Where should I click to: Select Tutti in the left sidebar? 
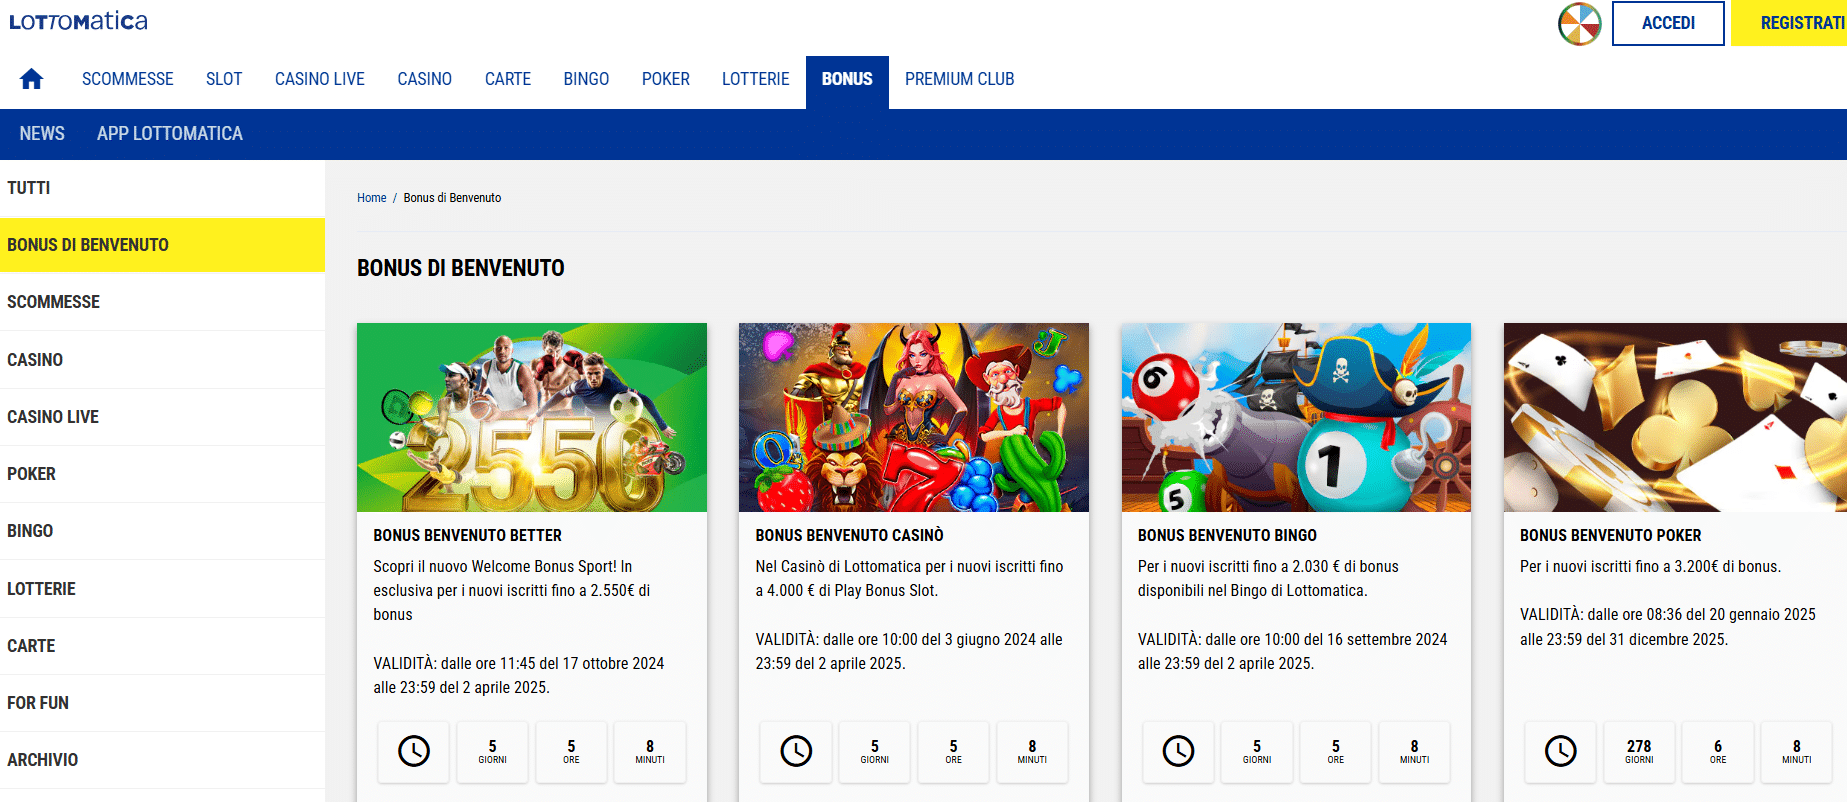coord(29,188)
